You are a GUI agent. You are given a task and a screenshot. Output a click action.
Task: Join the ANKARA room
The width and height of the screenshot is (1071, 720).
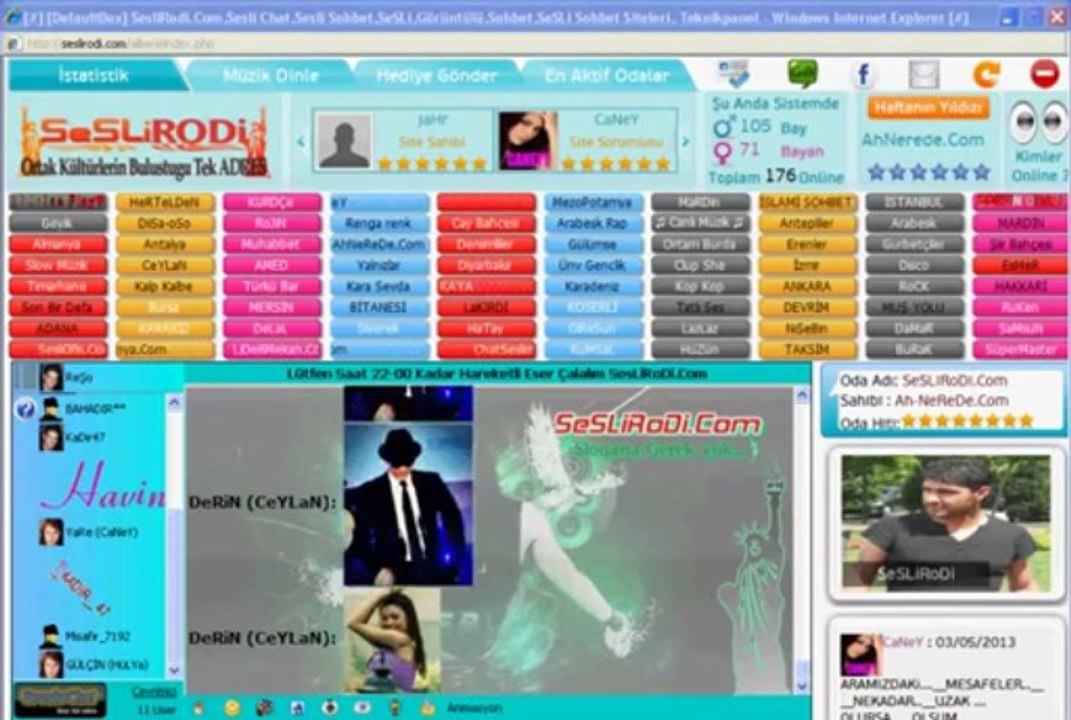click(807, 286)
